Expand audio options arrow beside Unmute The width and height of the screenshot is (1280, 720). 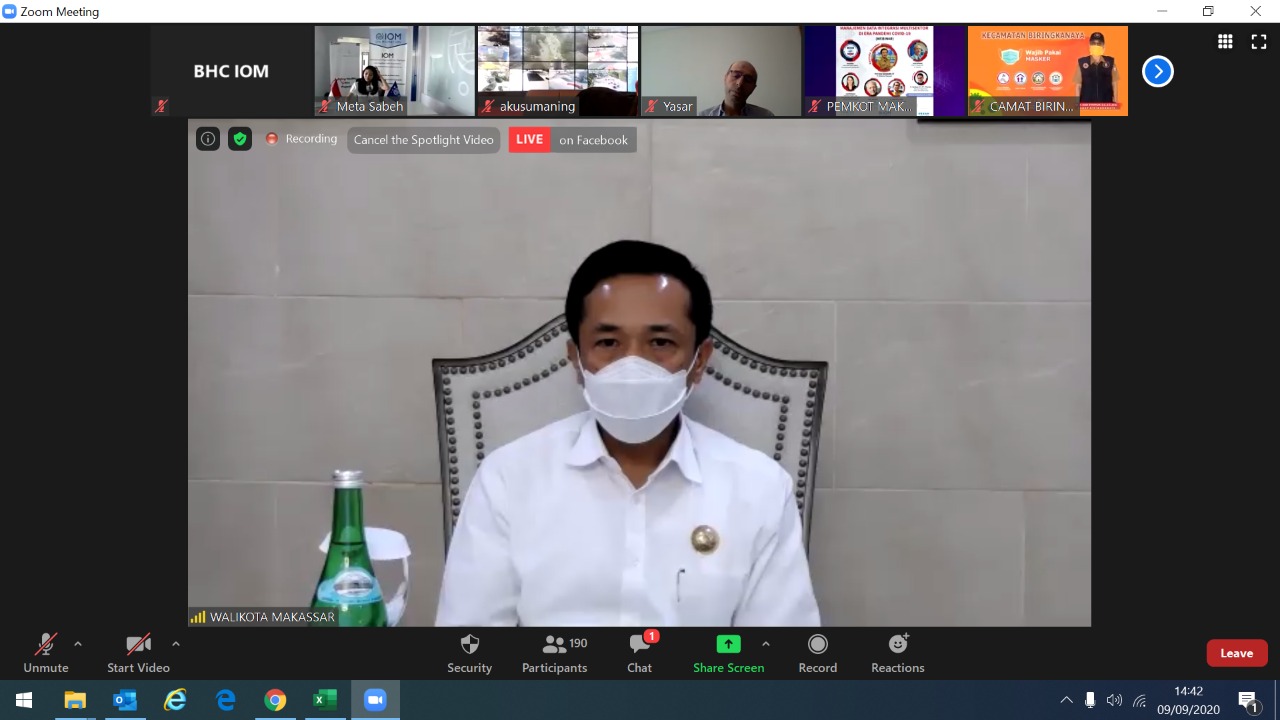pos(78,644)
